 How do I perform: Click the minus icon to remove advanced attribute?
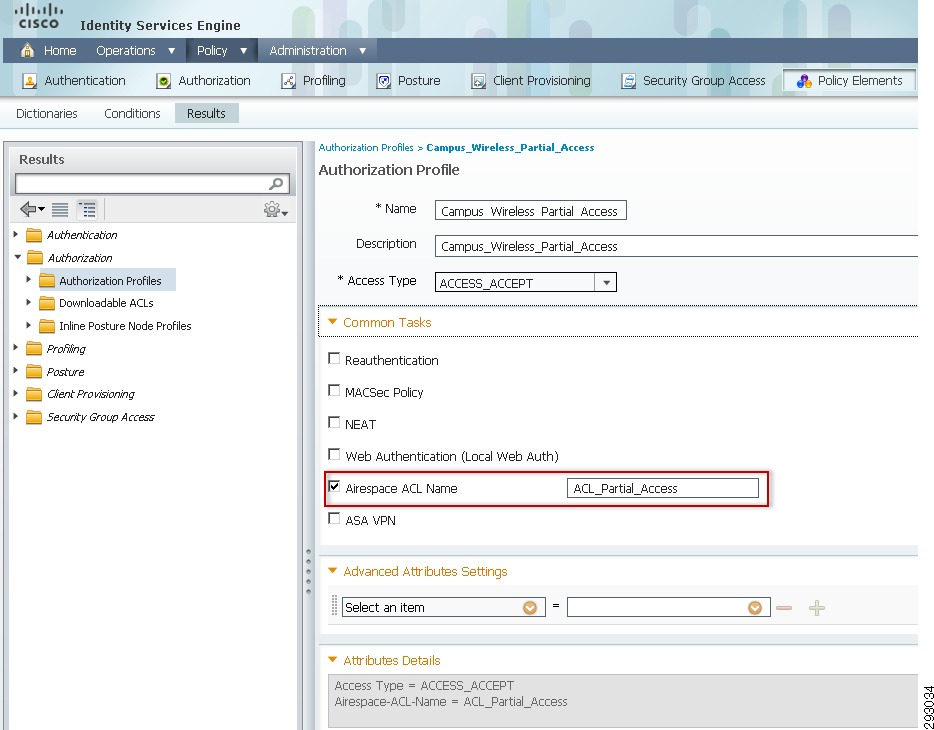784,608
